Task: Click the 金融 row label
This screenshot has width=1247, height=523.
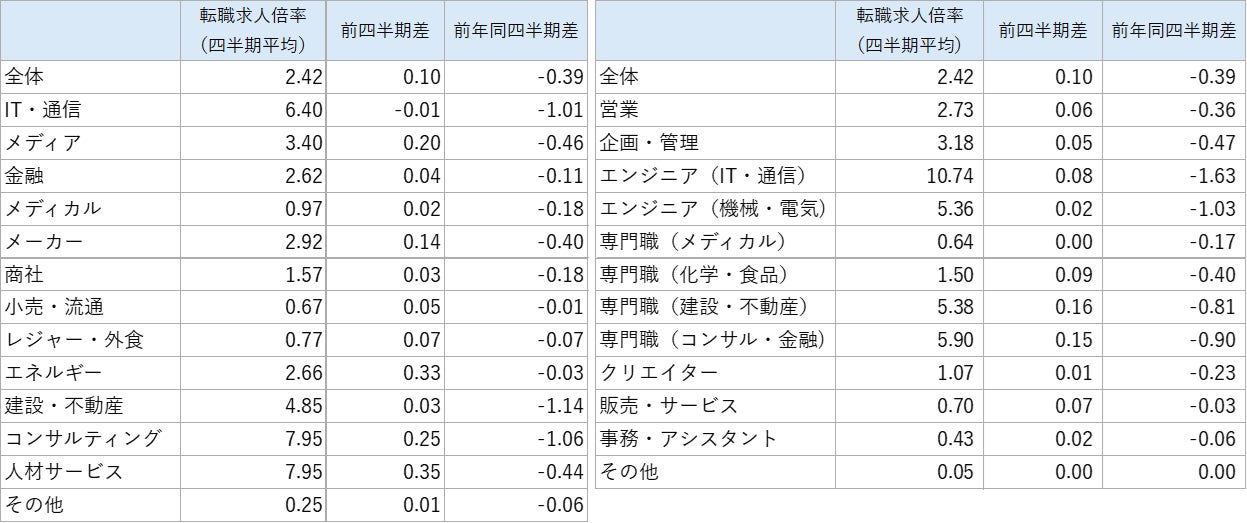Action: pyautogui.click(x=25, y=176)
